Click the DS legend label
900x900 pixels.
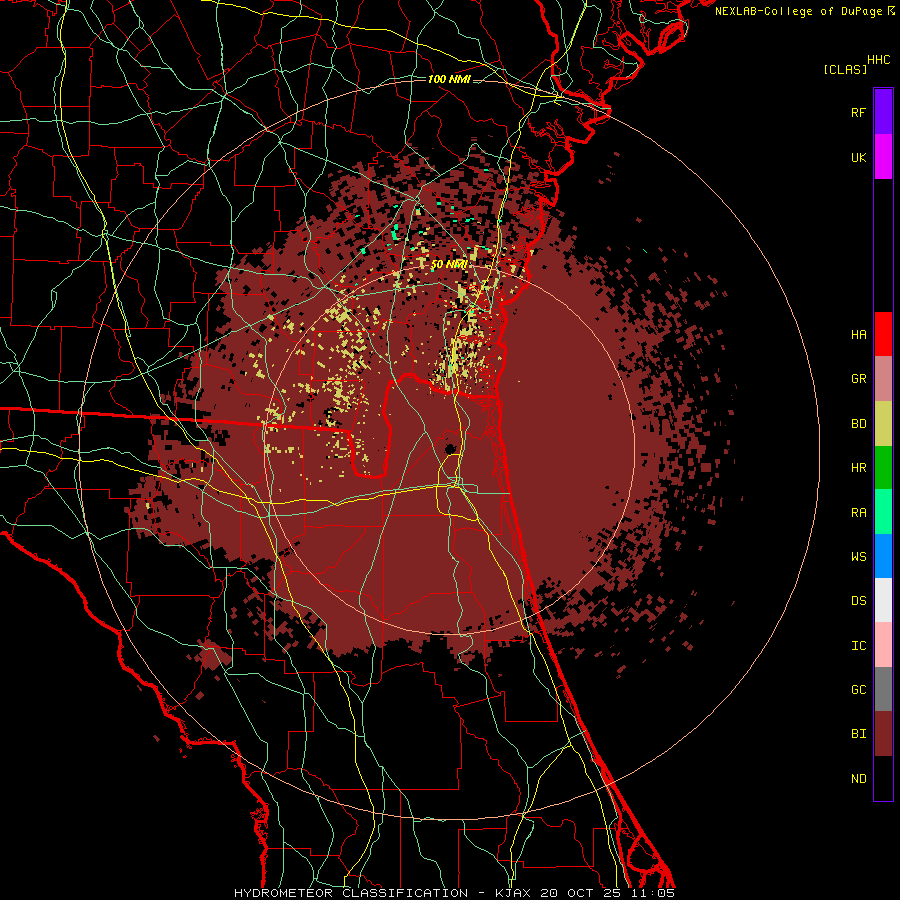click(858, 600)
